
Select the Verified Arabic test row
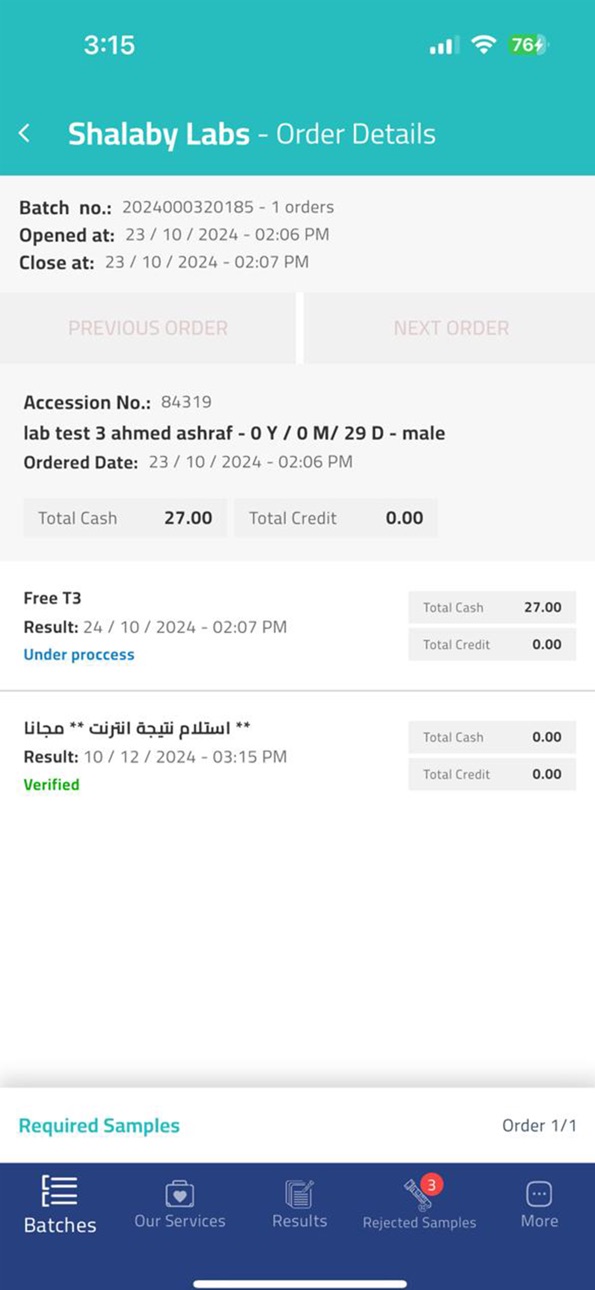[297, 756]
